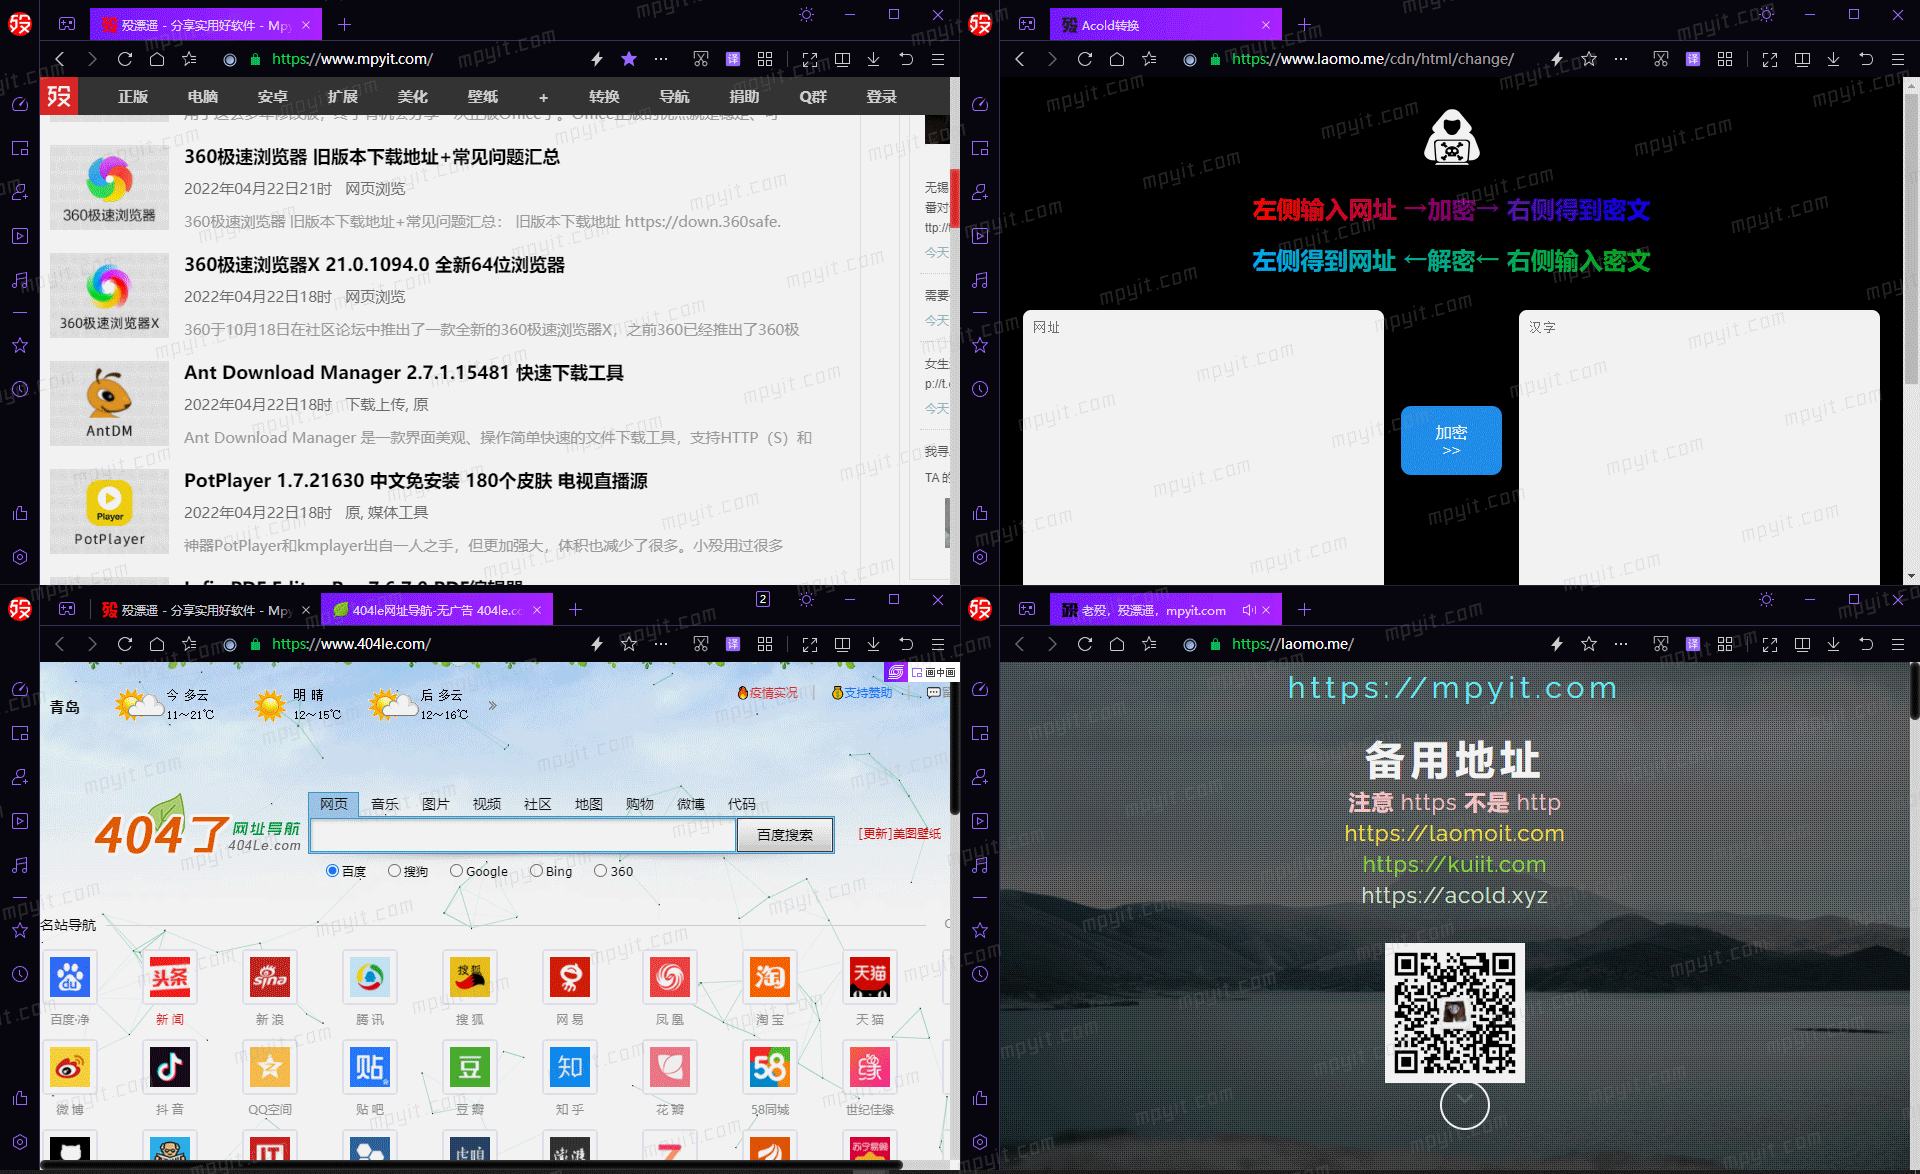Viewport: 1920px width, 1174px height.
Task: Click 404le search input field
Action: [x=524, y=835]
